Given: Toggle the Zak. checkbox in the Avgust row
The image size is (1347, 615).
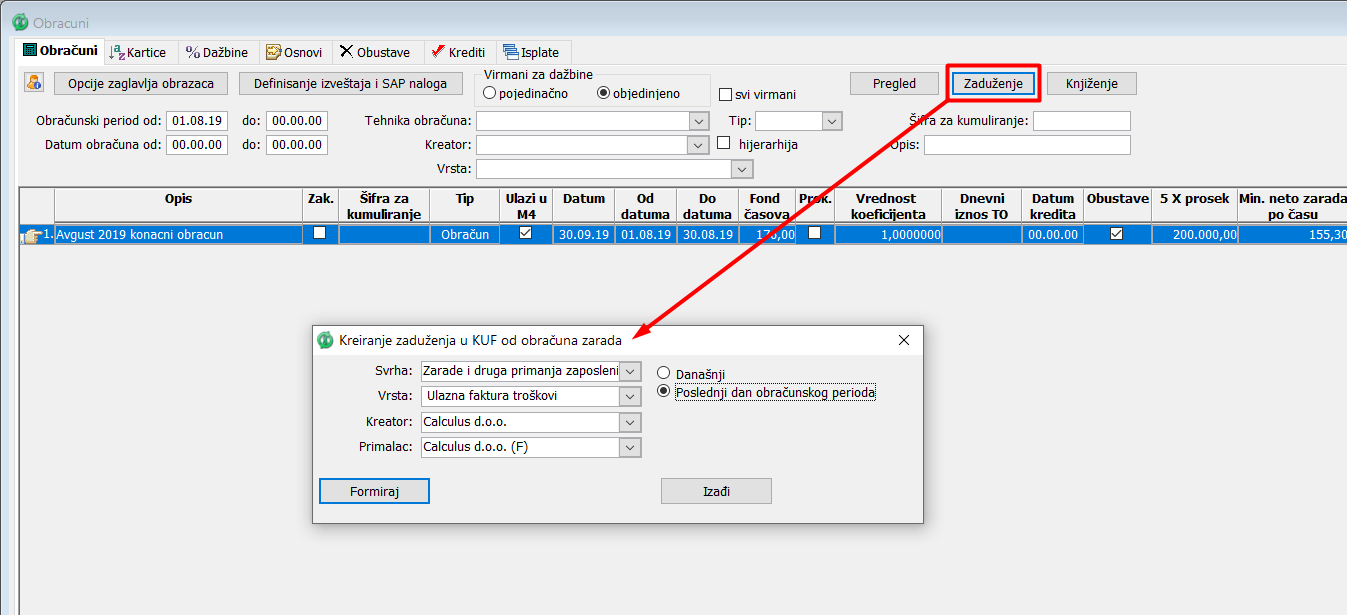Looking at the screenshot, I should 320,233.
